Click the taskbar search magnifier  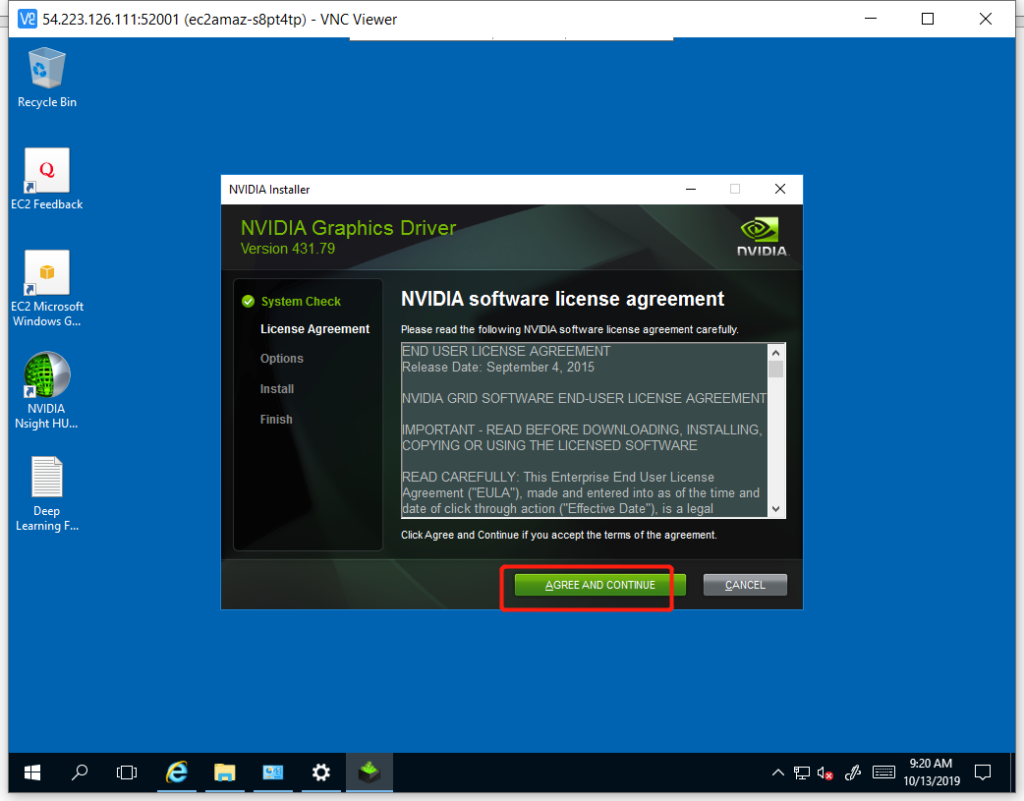point(80,772)
